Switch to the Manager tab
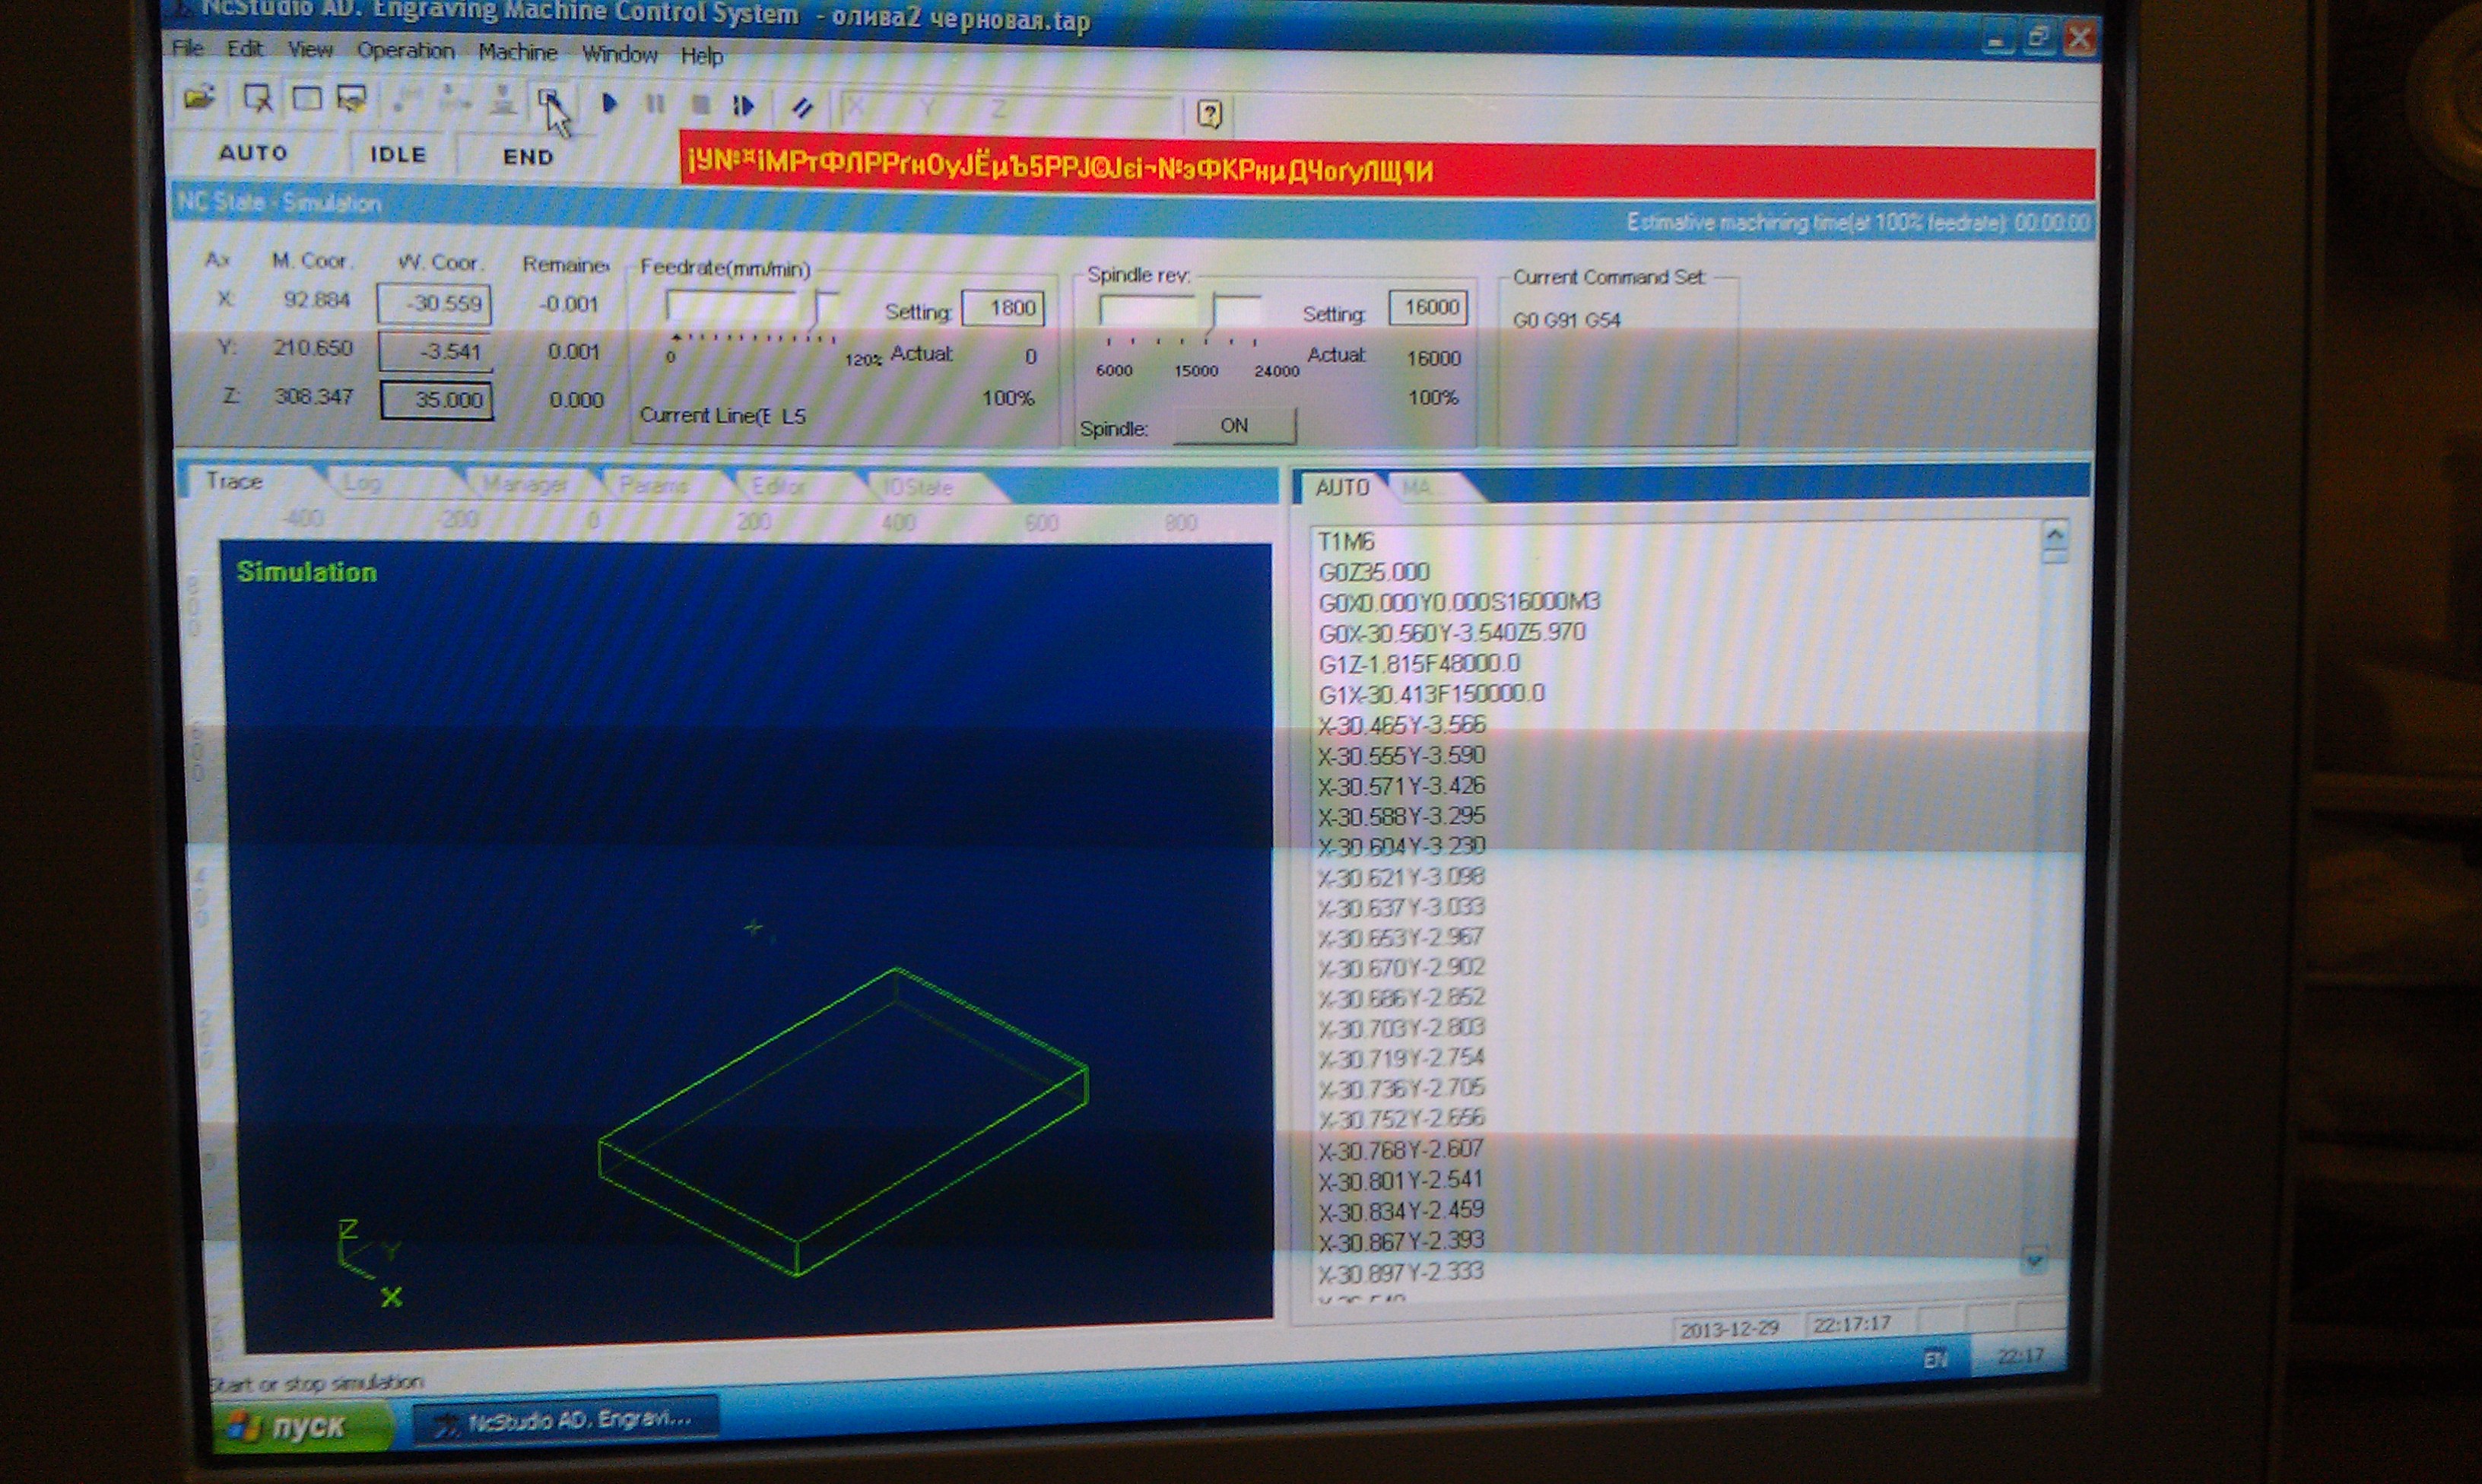The height and width of the screenshot is (1484, 2482). click(524, 485)
